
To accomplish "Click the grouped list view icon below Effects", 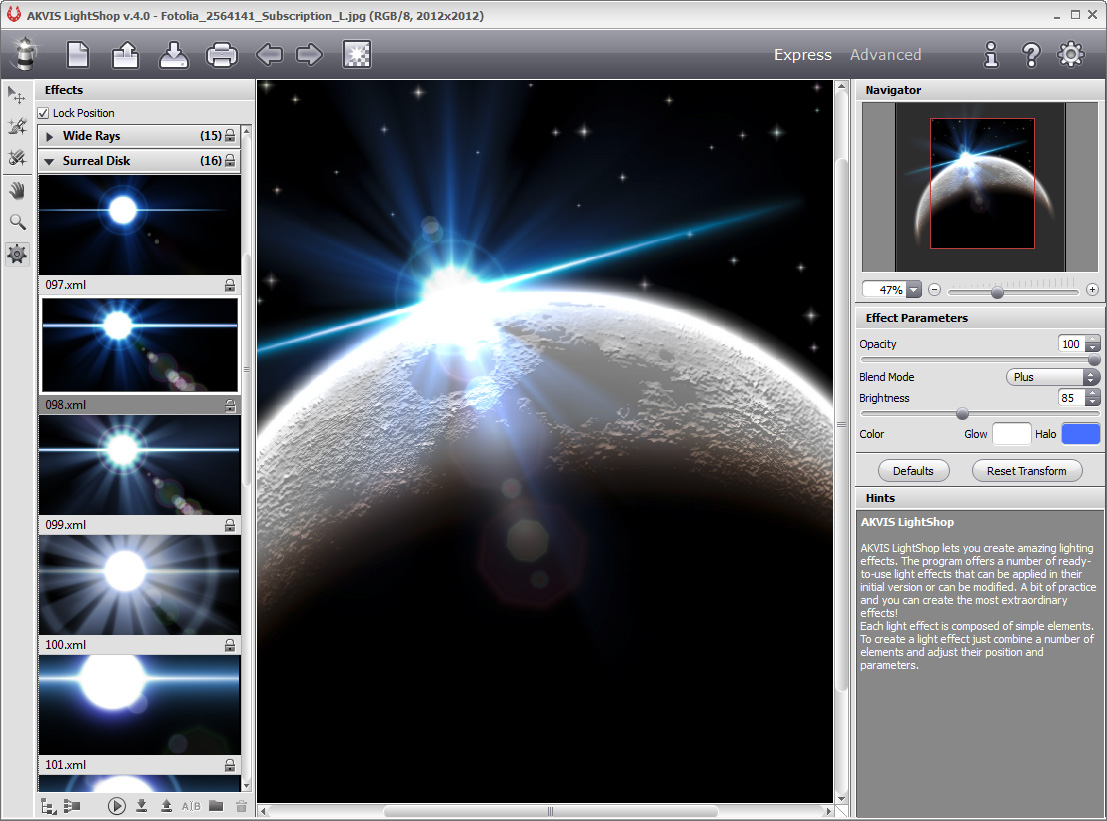I will pyautogui.click(x=71, y=805).
